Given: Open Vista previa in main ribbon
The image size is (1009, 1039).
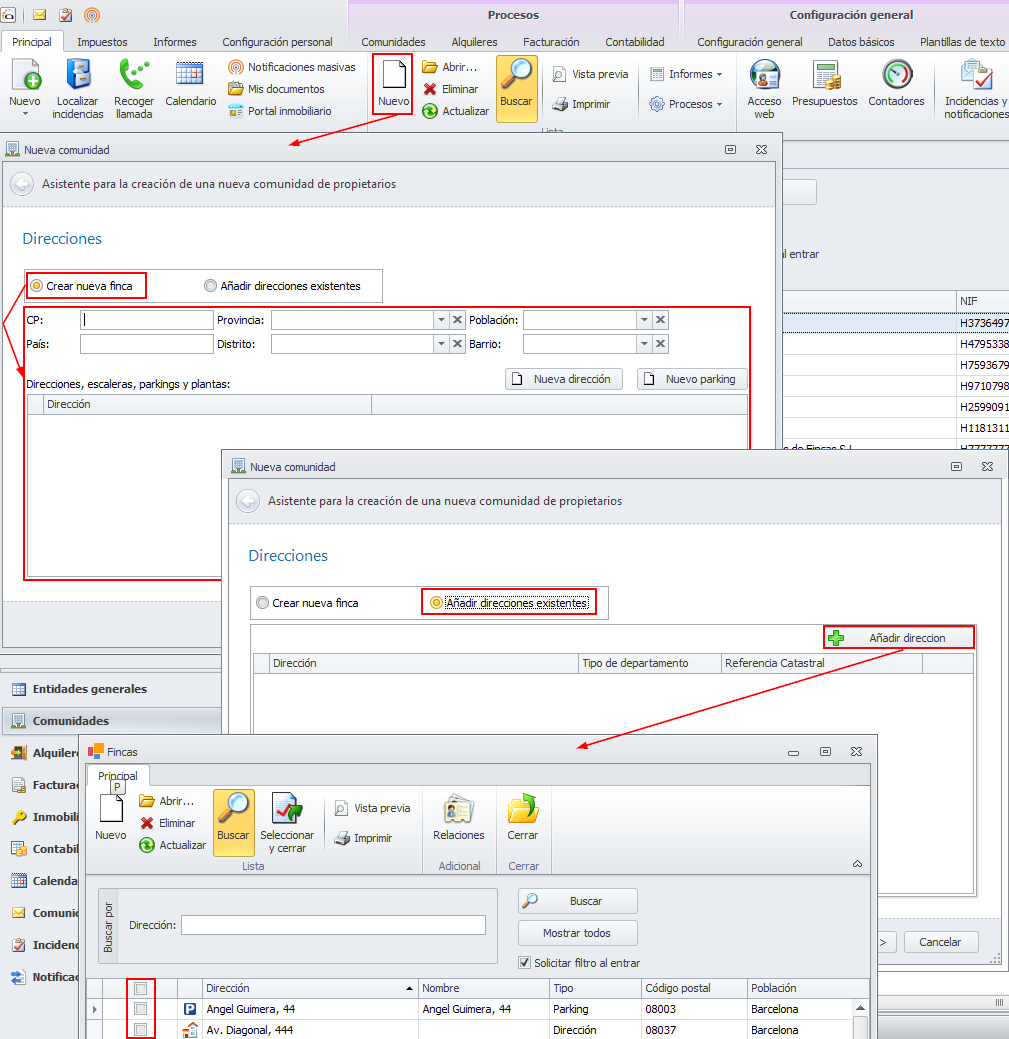Looking at the screenshot, I should [590, 74].
